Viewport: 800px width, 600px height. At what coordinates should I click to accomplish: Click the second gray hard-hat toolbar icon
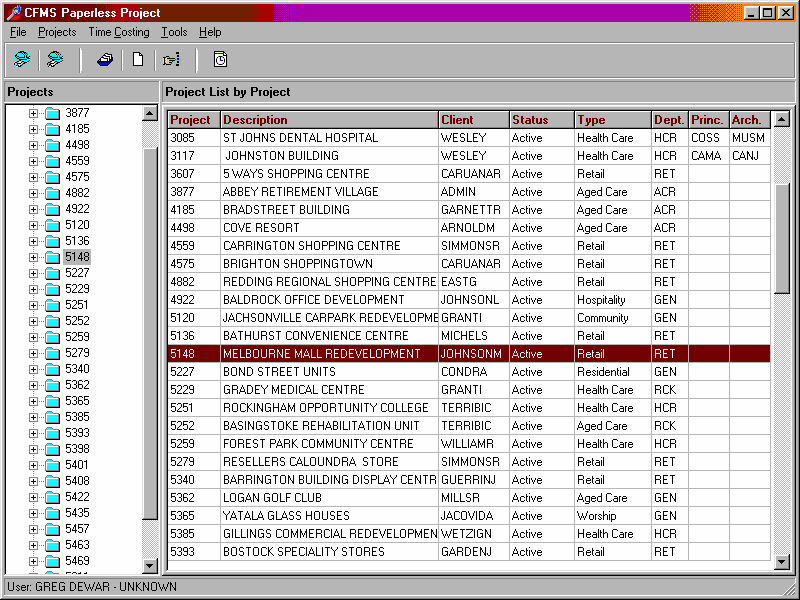(55, 60)
